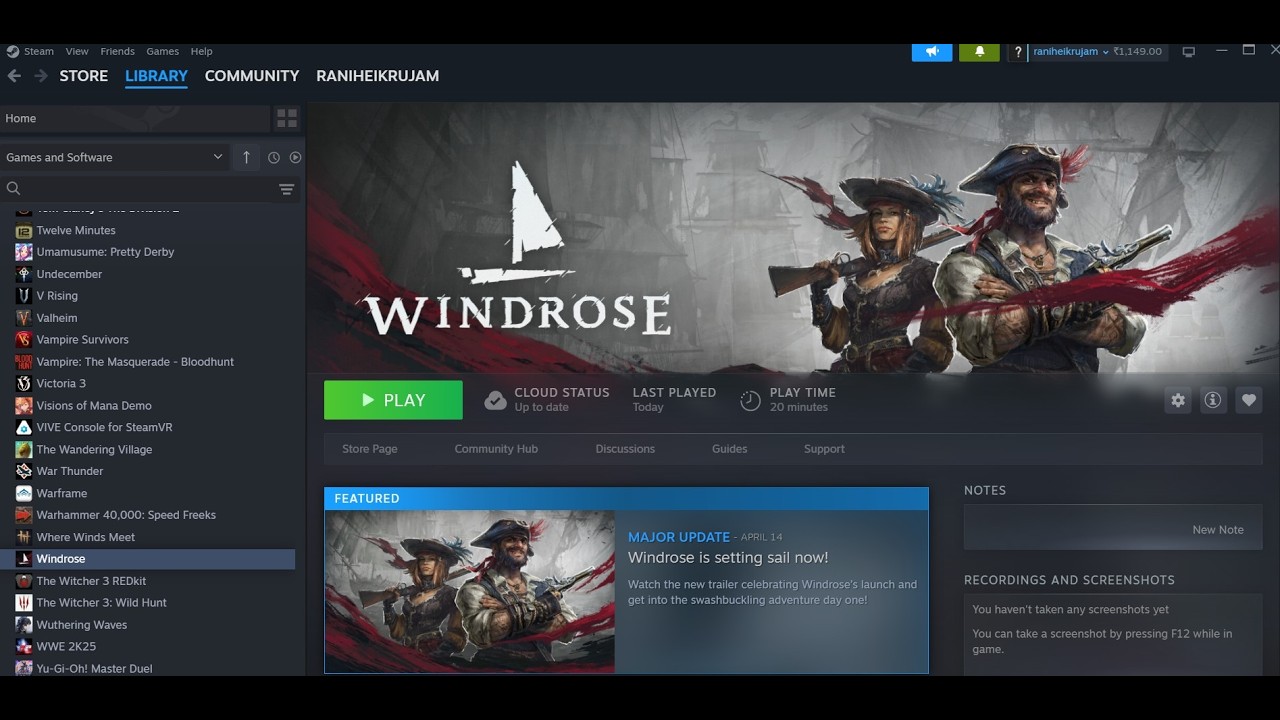Click the green PLAY button
Image resolution: width=1280 pixels, height=720 pixels.
point(393,400)
